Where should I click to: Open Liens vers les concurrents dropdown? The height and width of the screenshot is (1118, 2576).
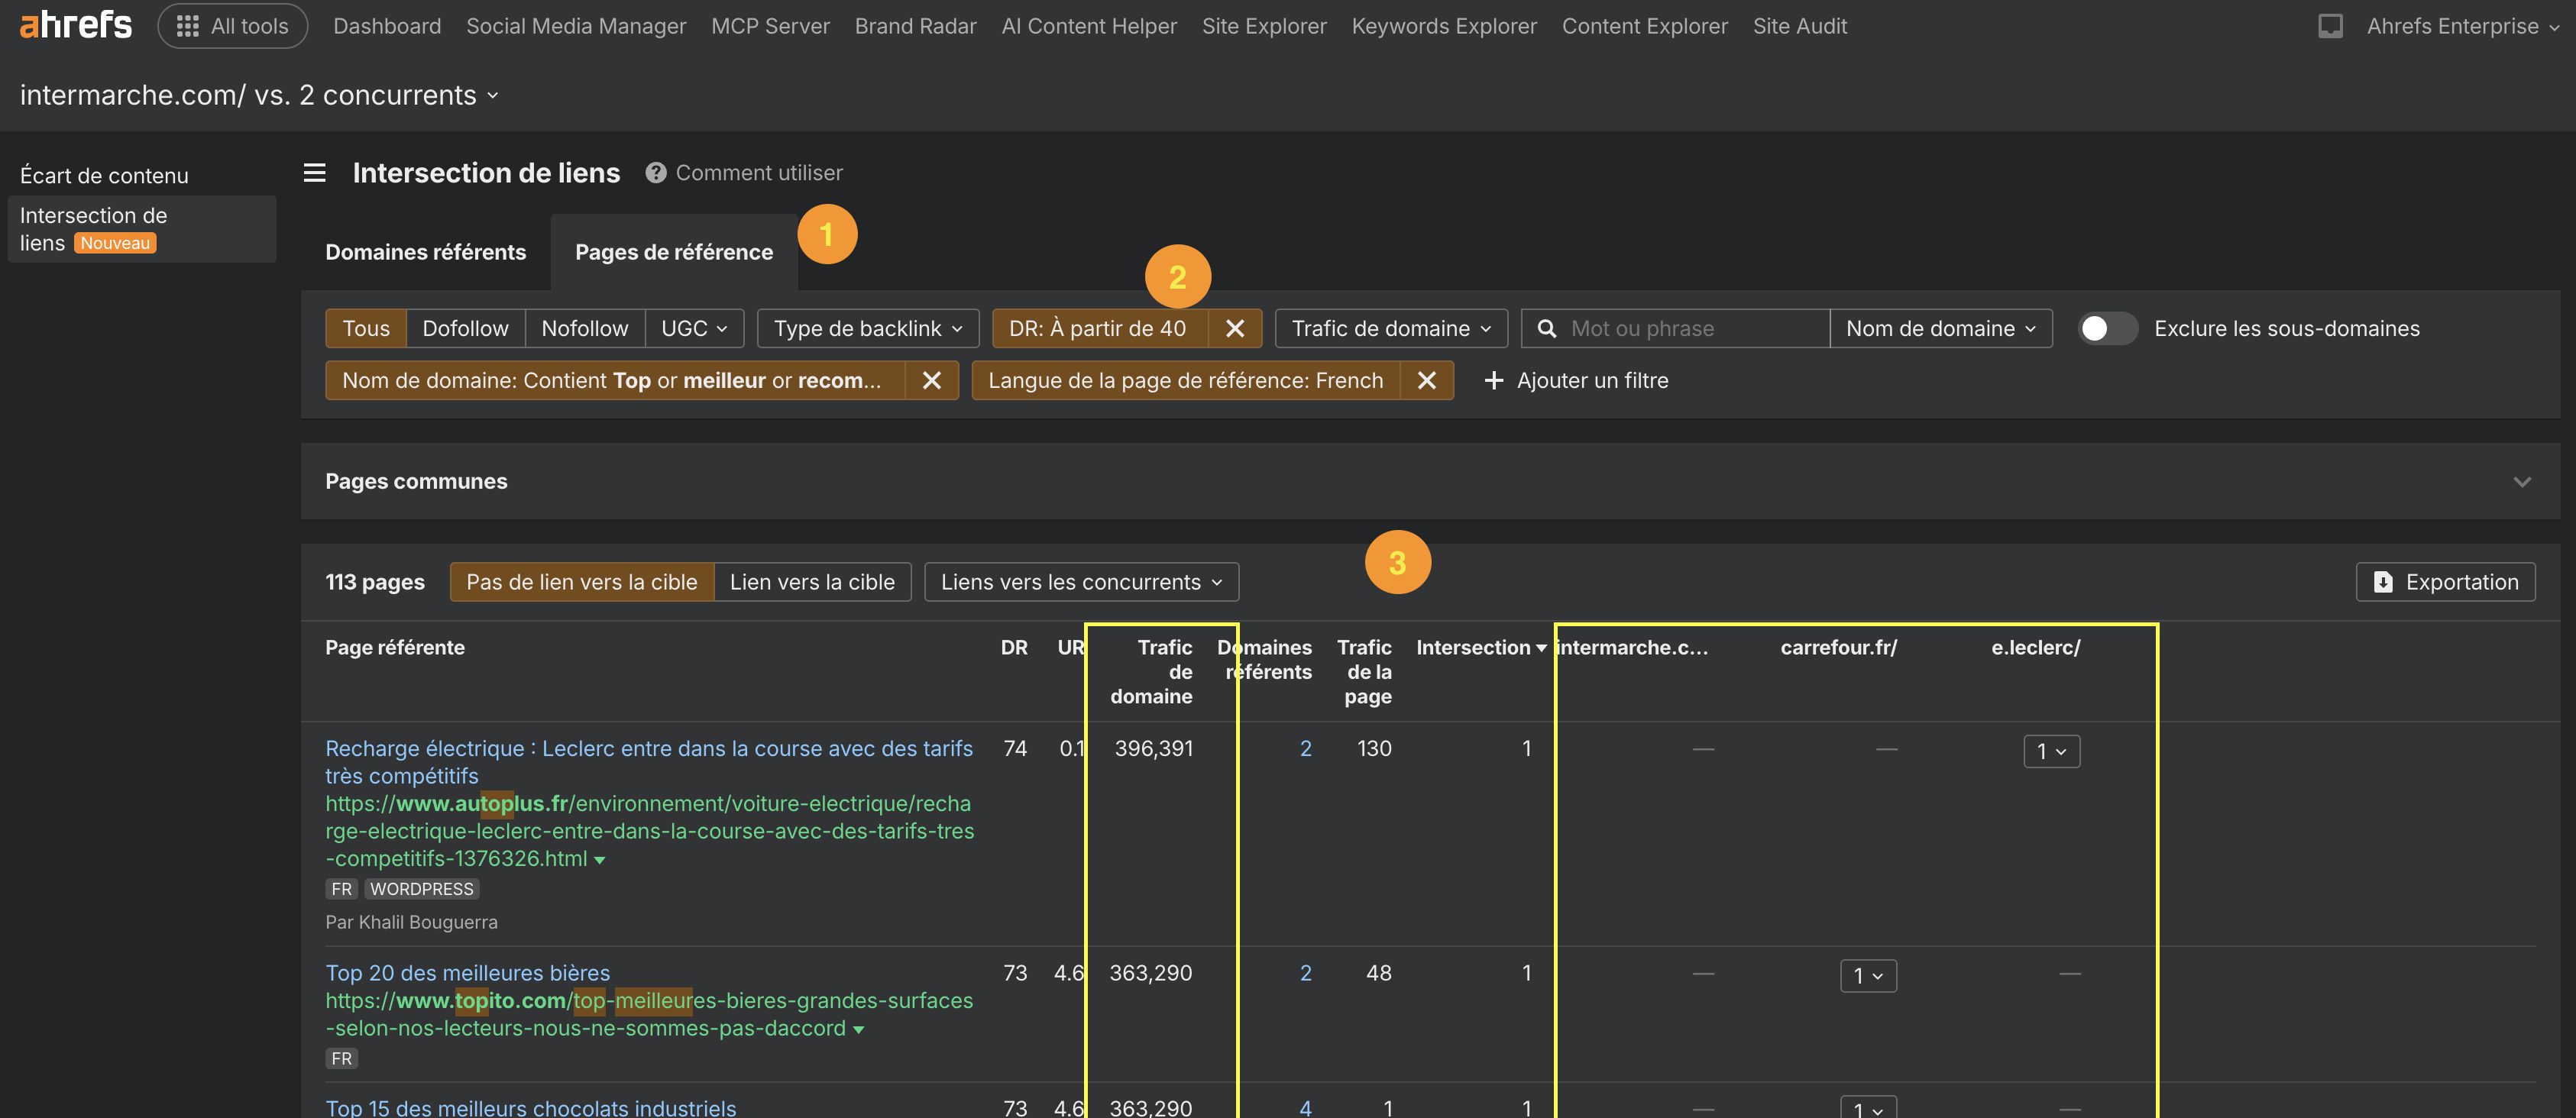pos(1081,582)
